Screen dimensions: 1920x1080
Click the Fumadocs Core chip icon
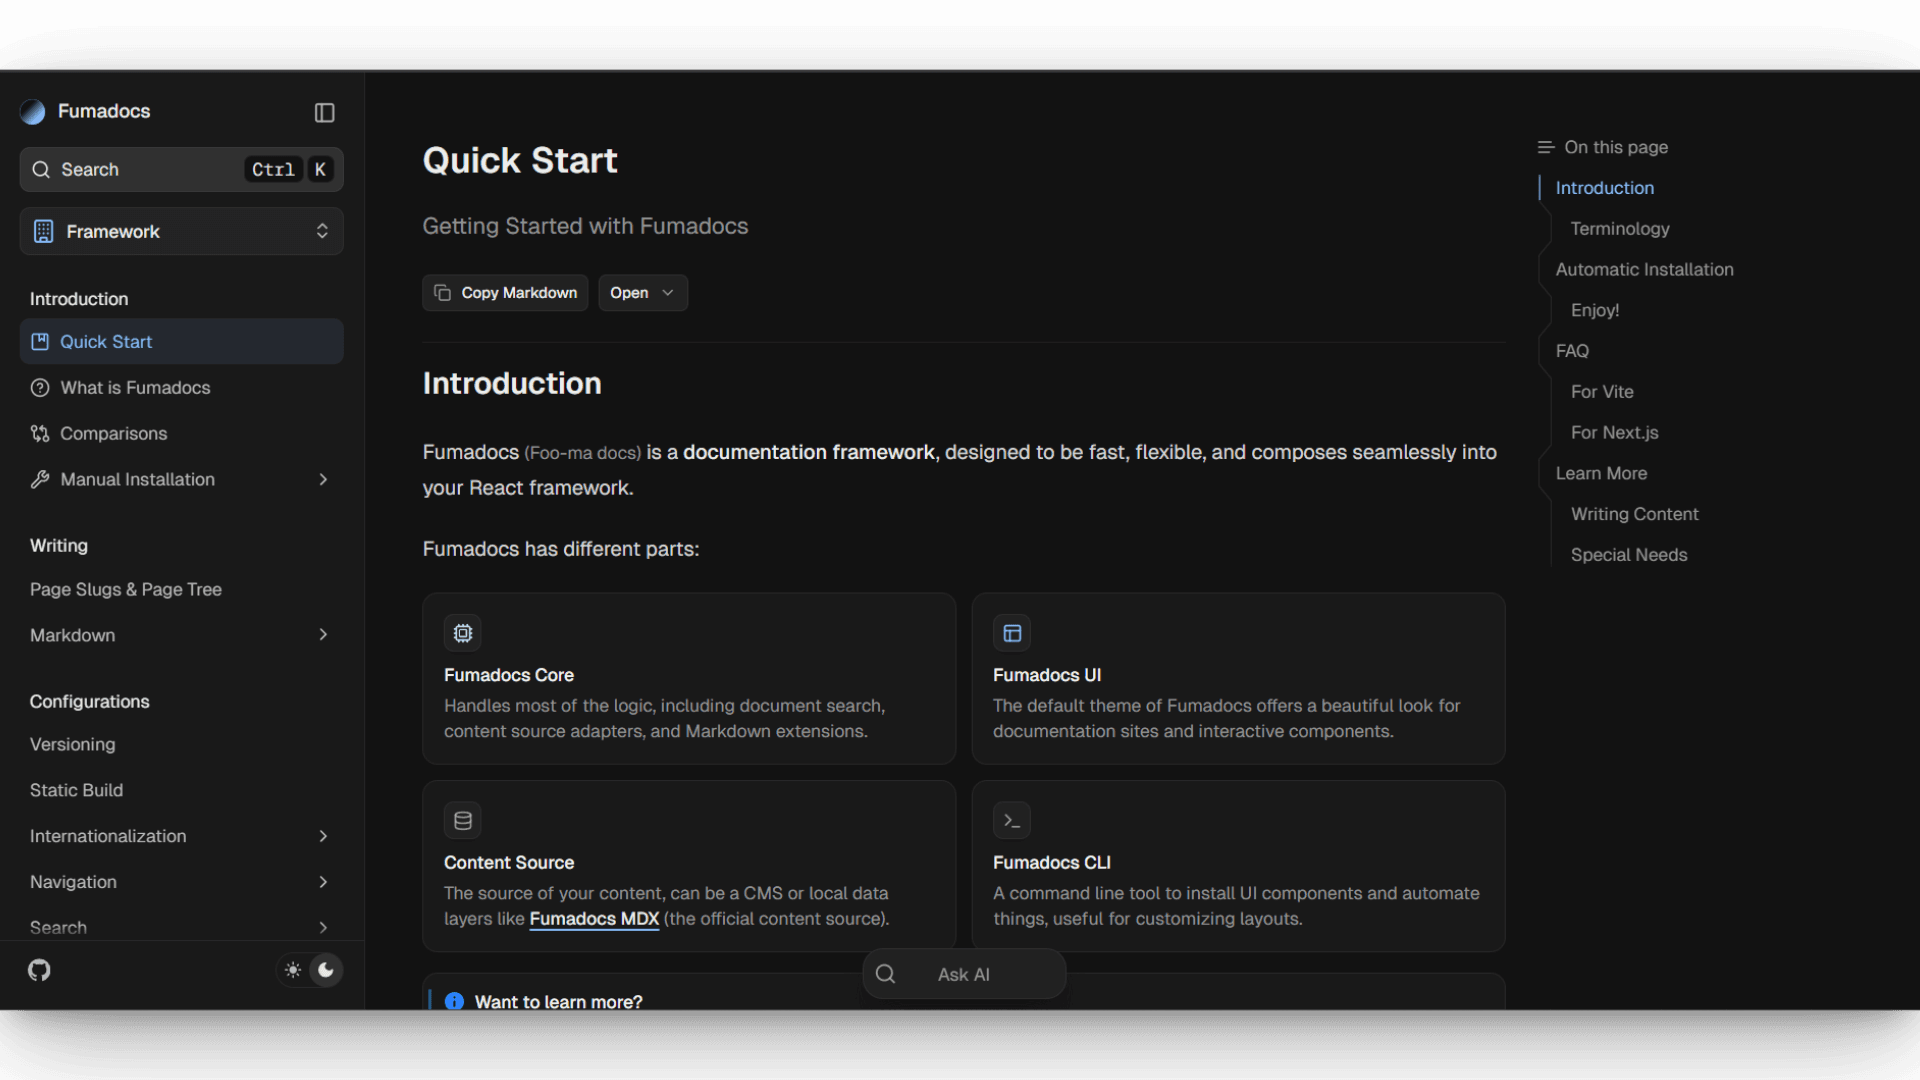[x=462, y=633]
